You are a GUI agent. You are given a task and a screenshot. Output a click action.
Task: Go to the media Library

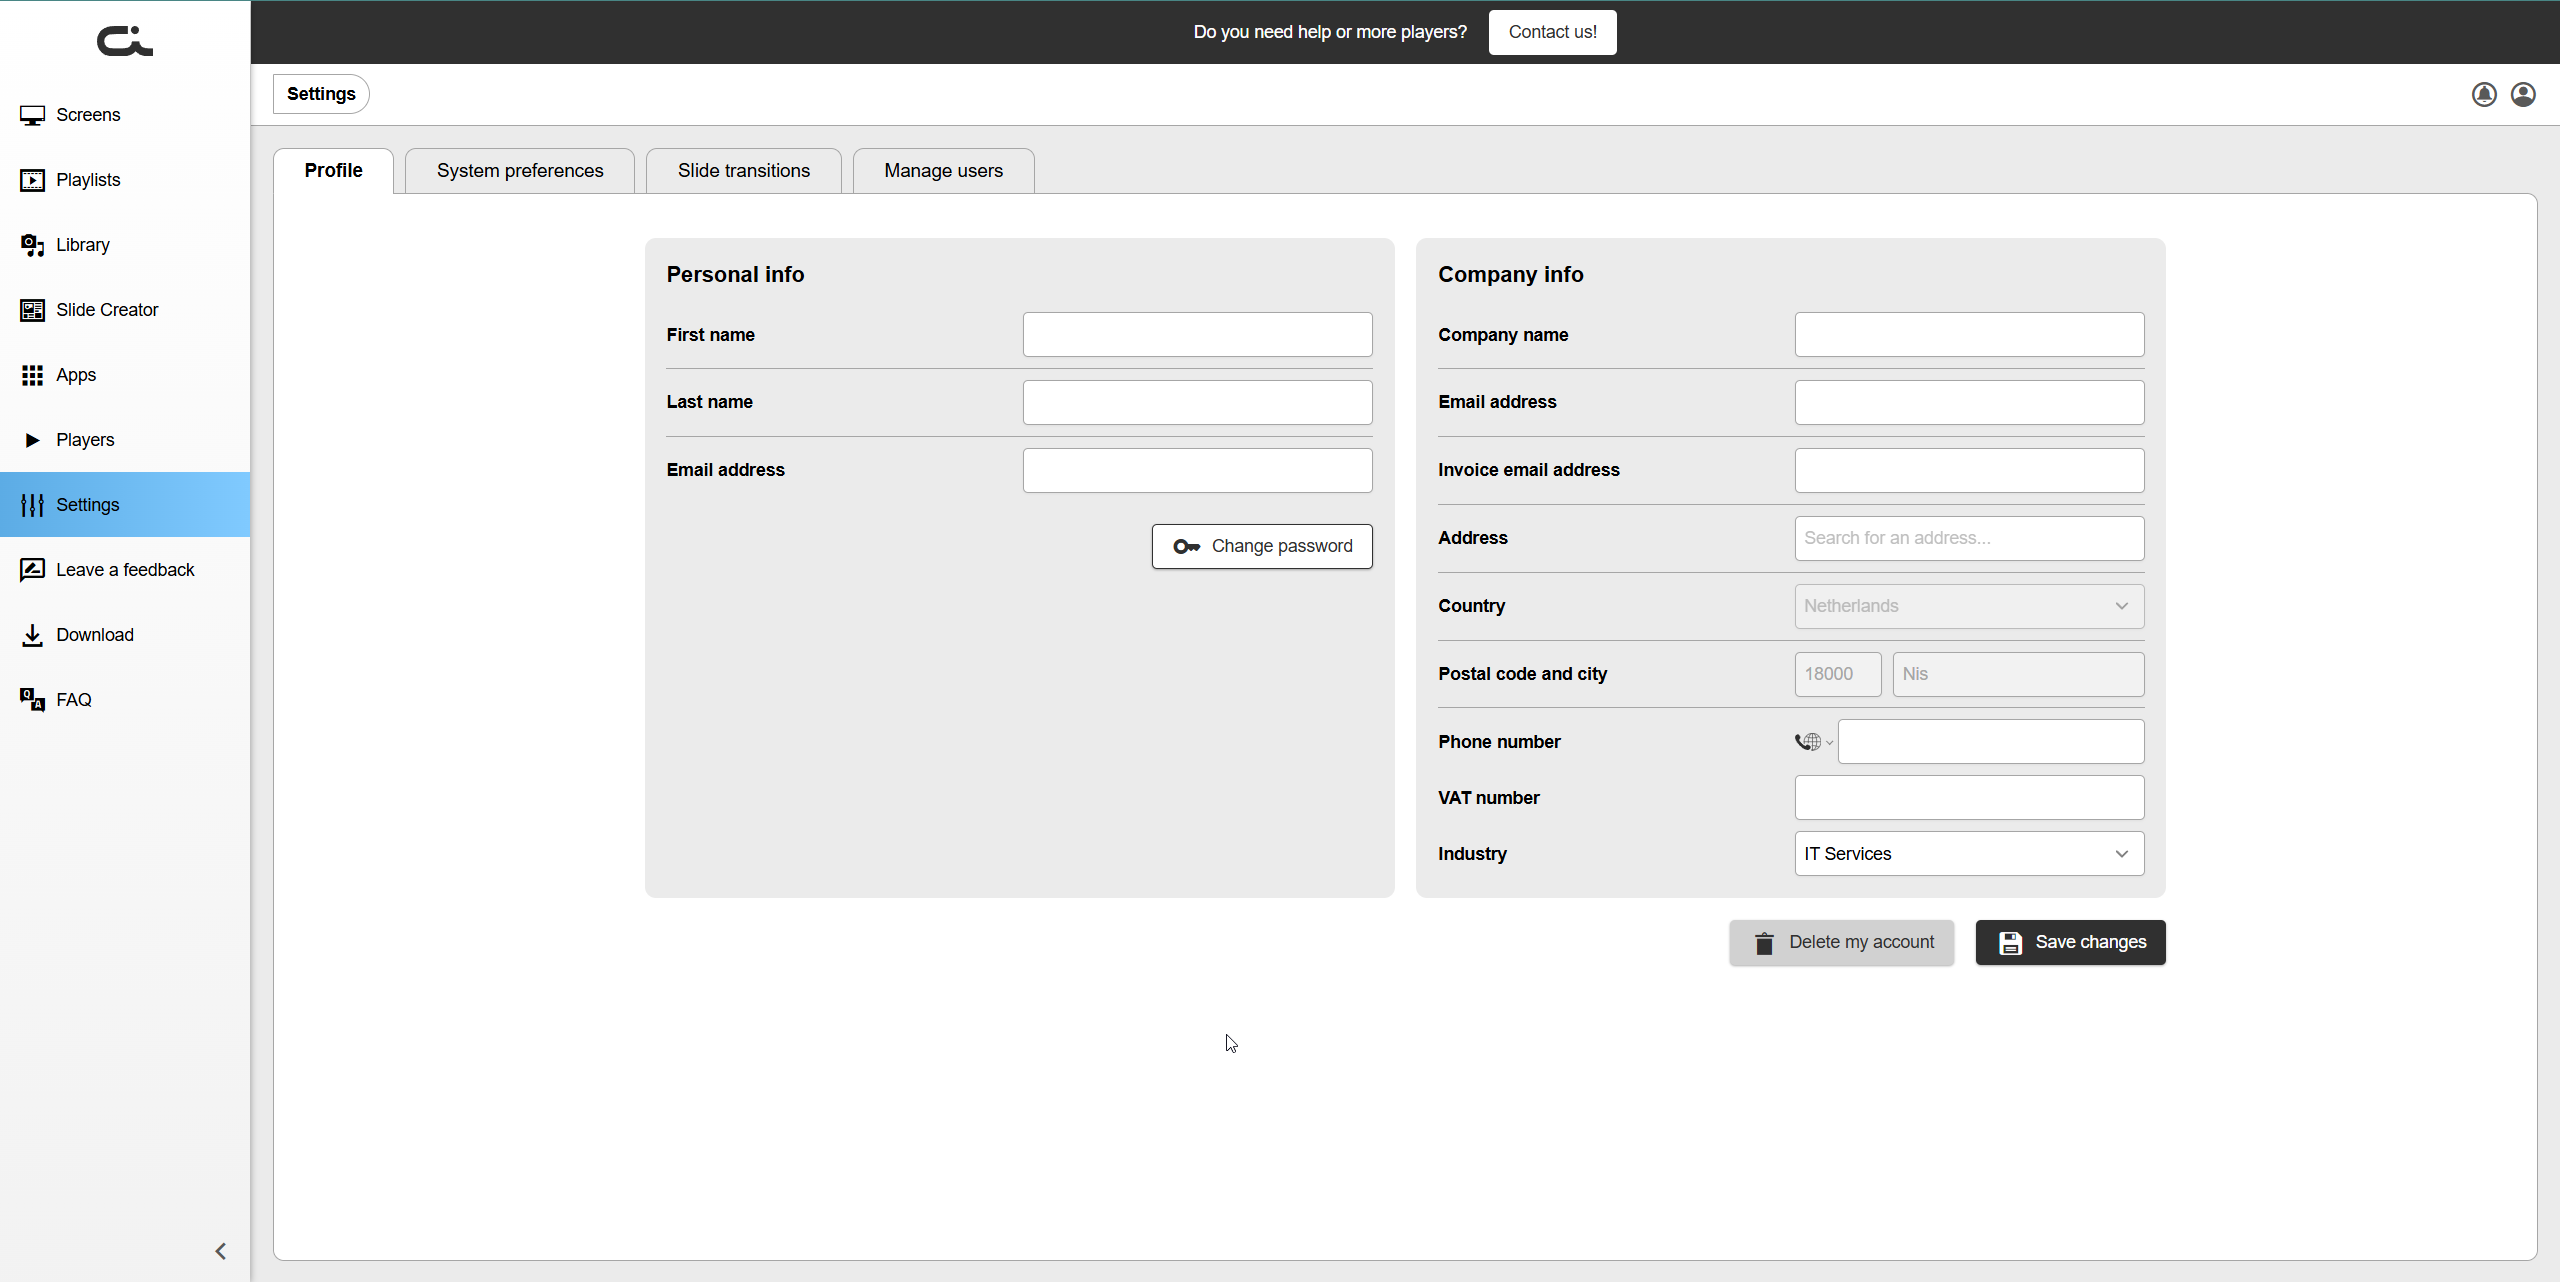click(x=82, y=245)
